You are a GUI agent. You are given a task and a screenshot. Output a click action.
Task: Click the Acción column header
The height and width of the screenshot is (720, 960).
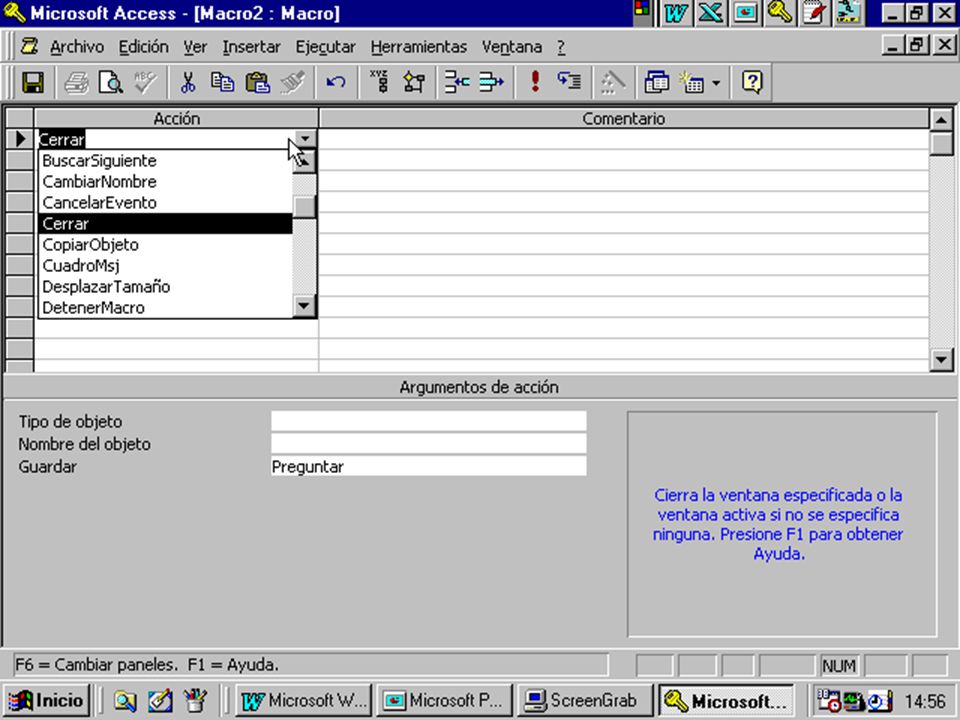click(x=176, y=118)
